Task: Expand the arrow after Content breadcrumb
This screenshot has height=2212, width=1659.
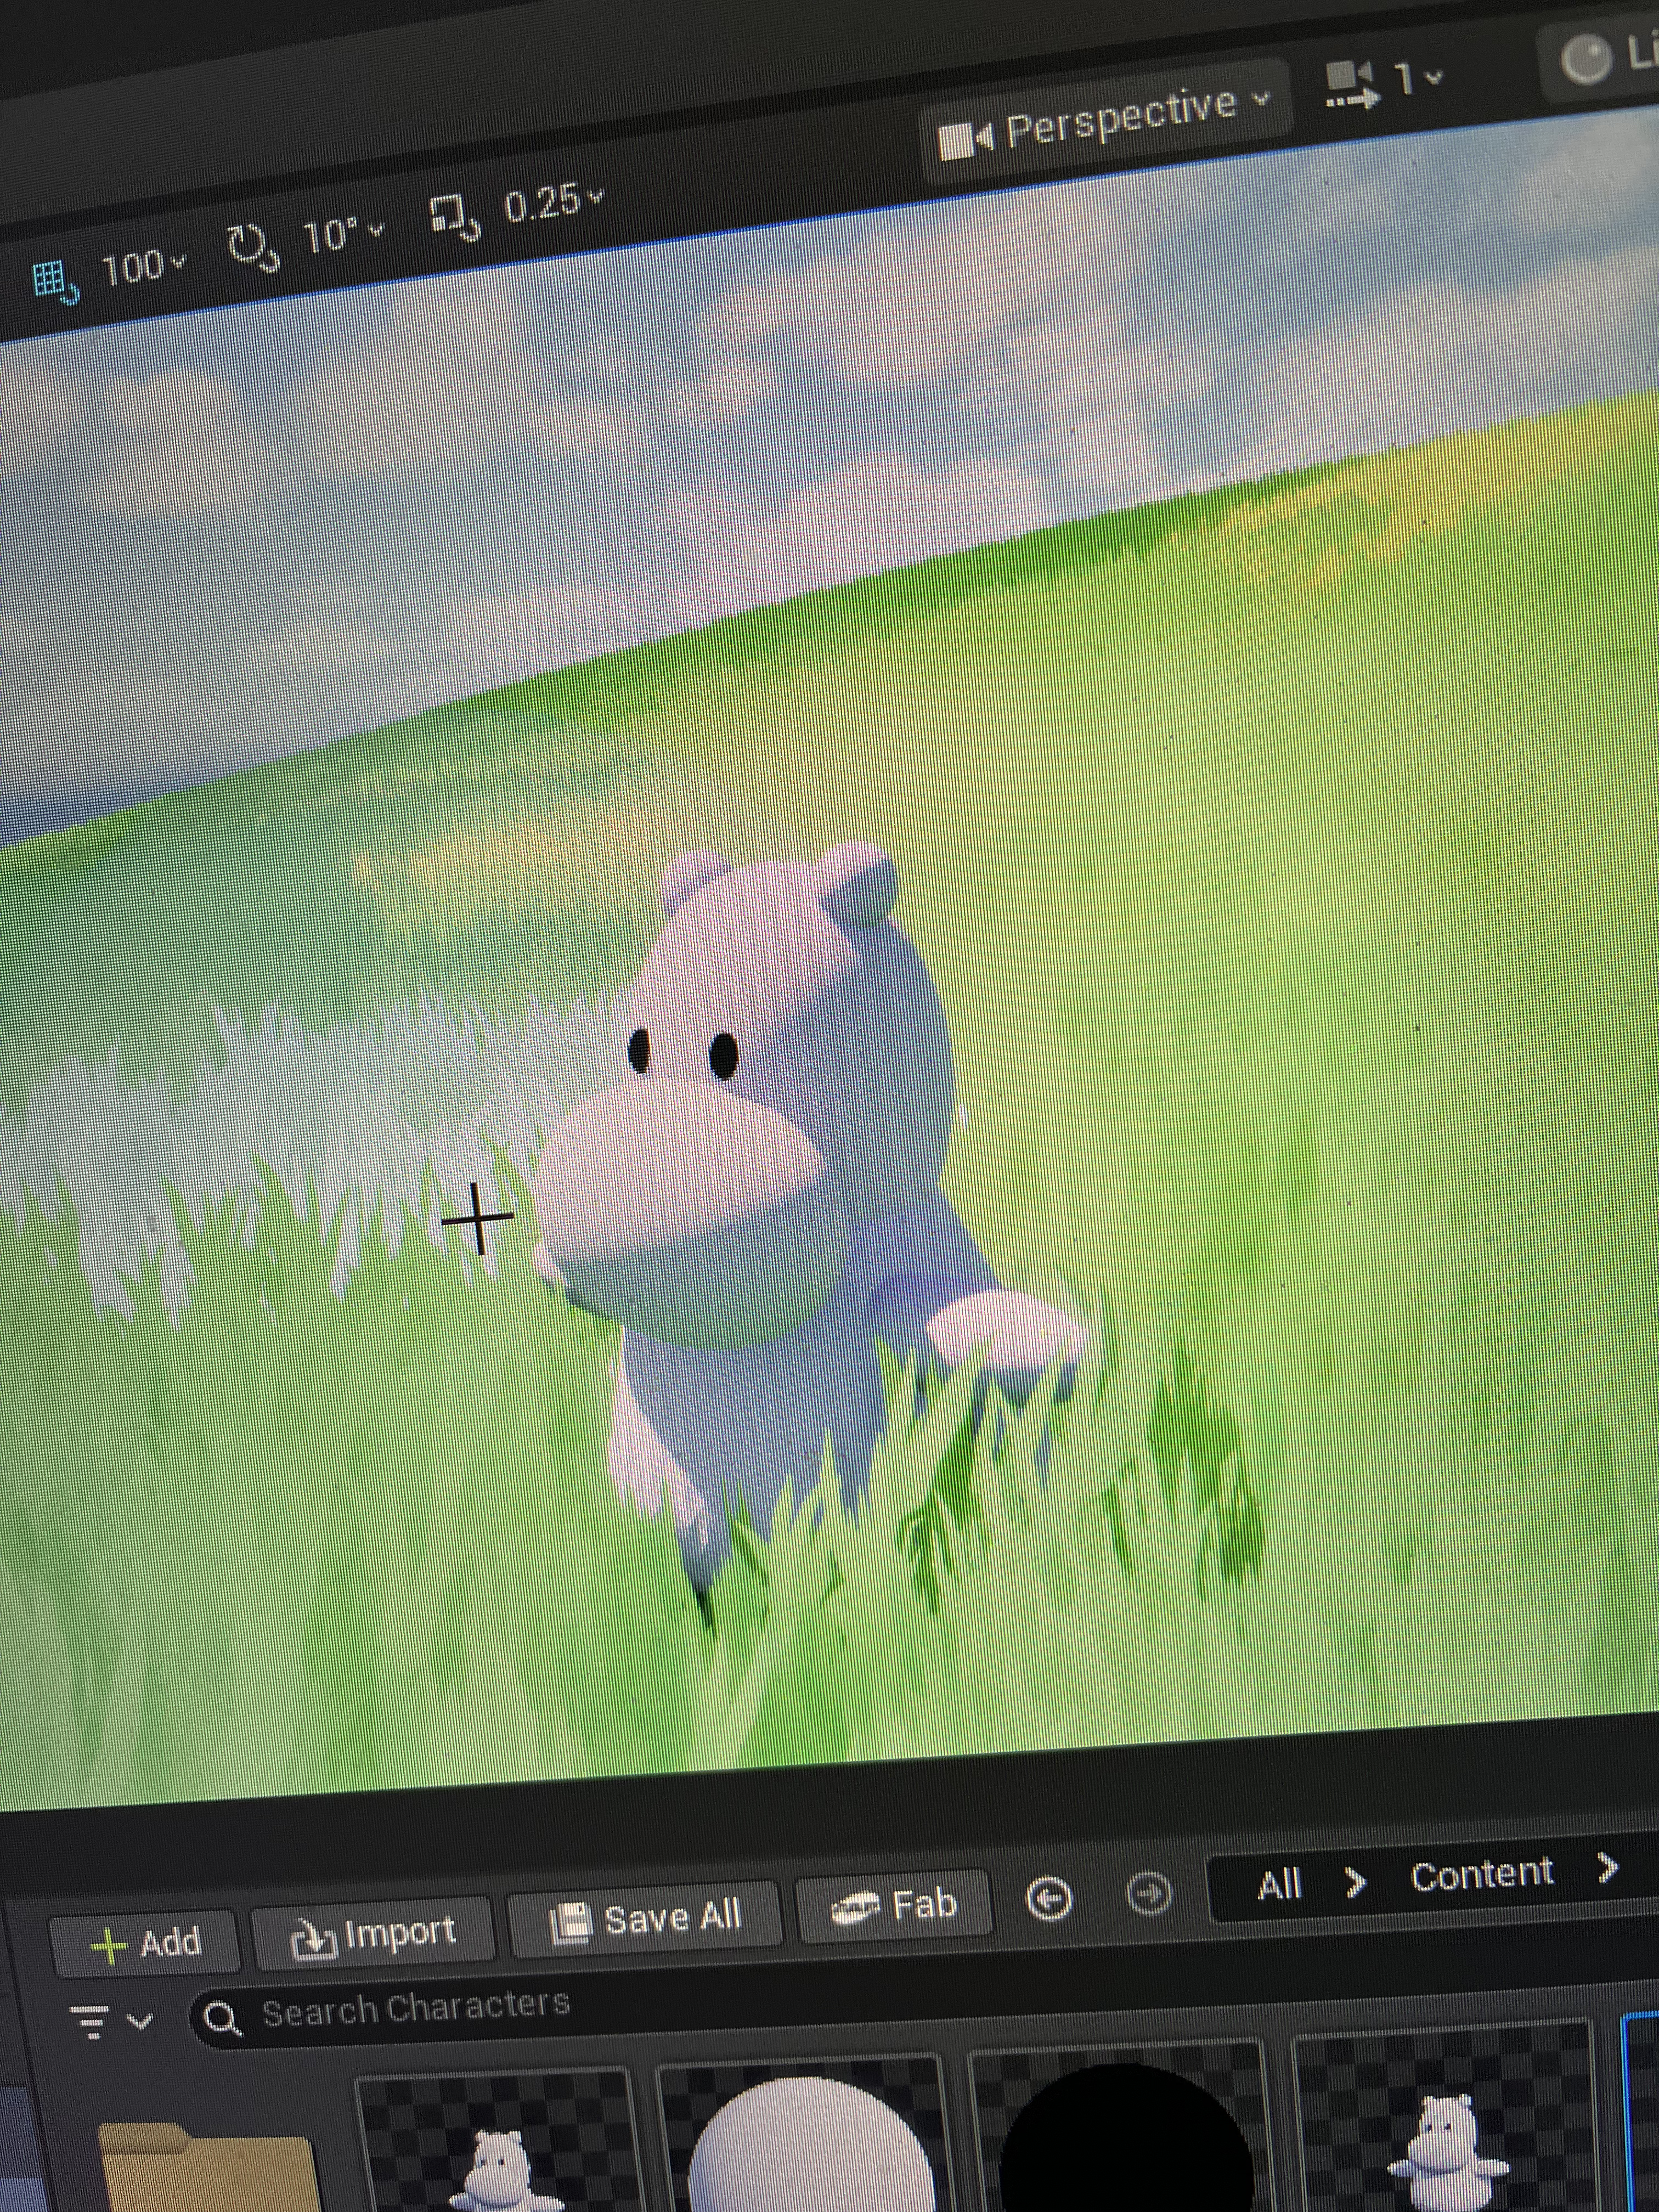Action: point(1607,1867)
